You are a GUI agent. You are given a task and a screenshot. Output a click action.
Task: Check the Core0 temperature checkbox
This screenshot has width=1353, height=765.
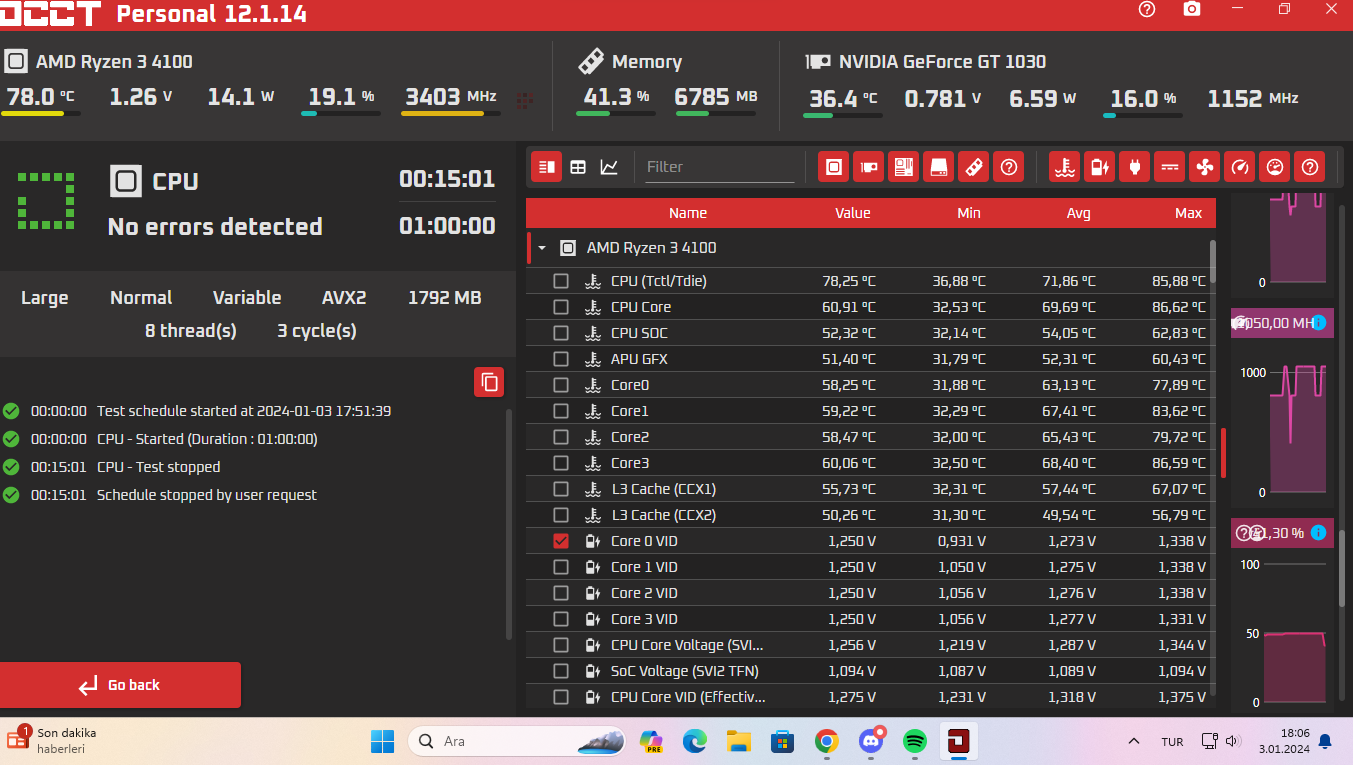pyautogui.click(x=561, y=385)
